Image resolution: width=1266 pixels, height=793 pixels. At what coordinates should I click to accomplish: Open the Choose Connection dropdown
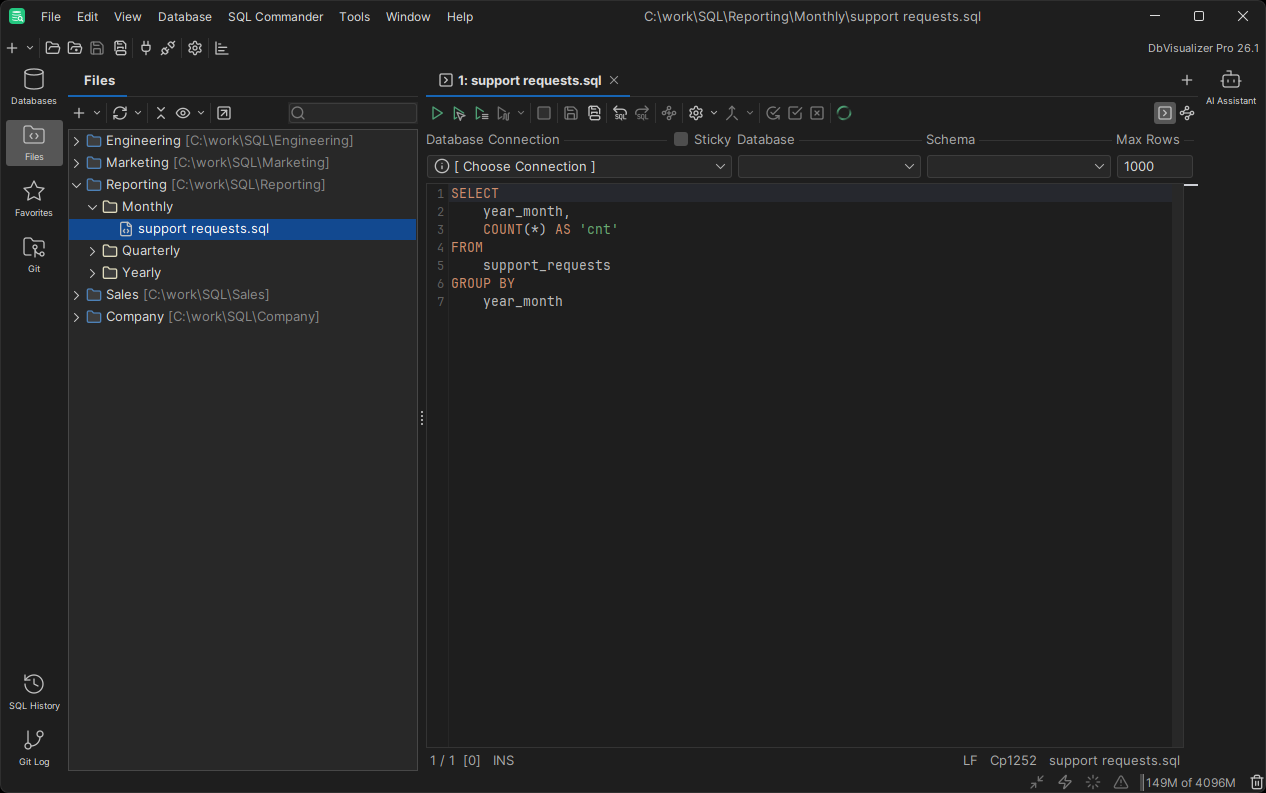pos(579,166)
